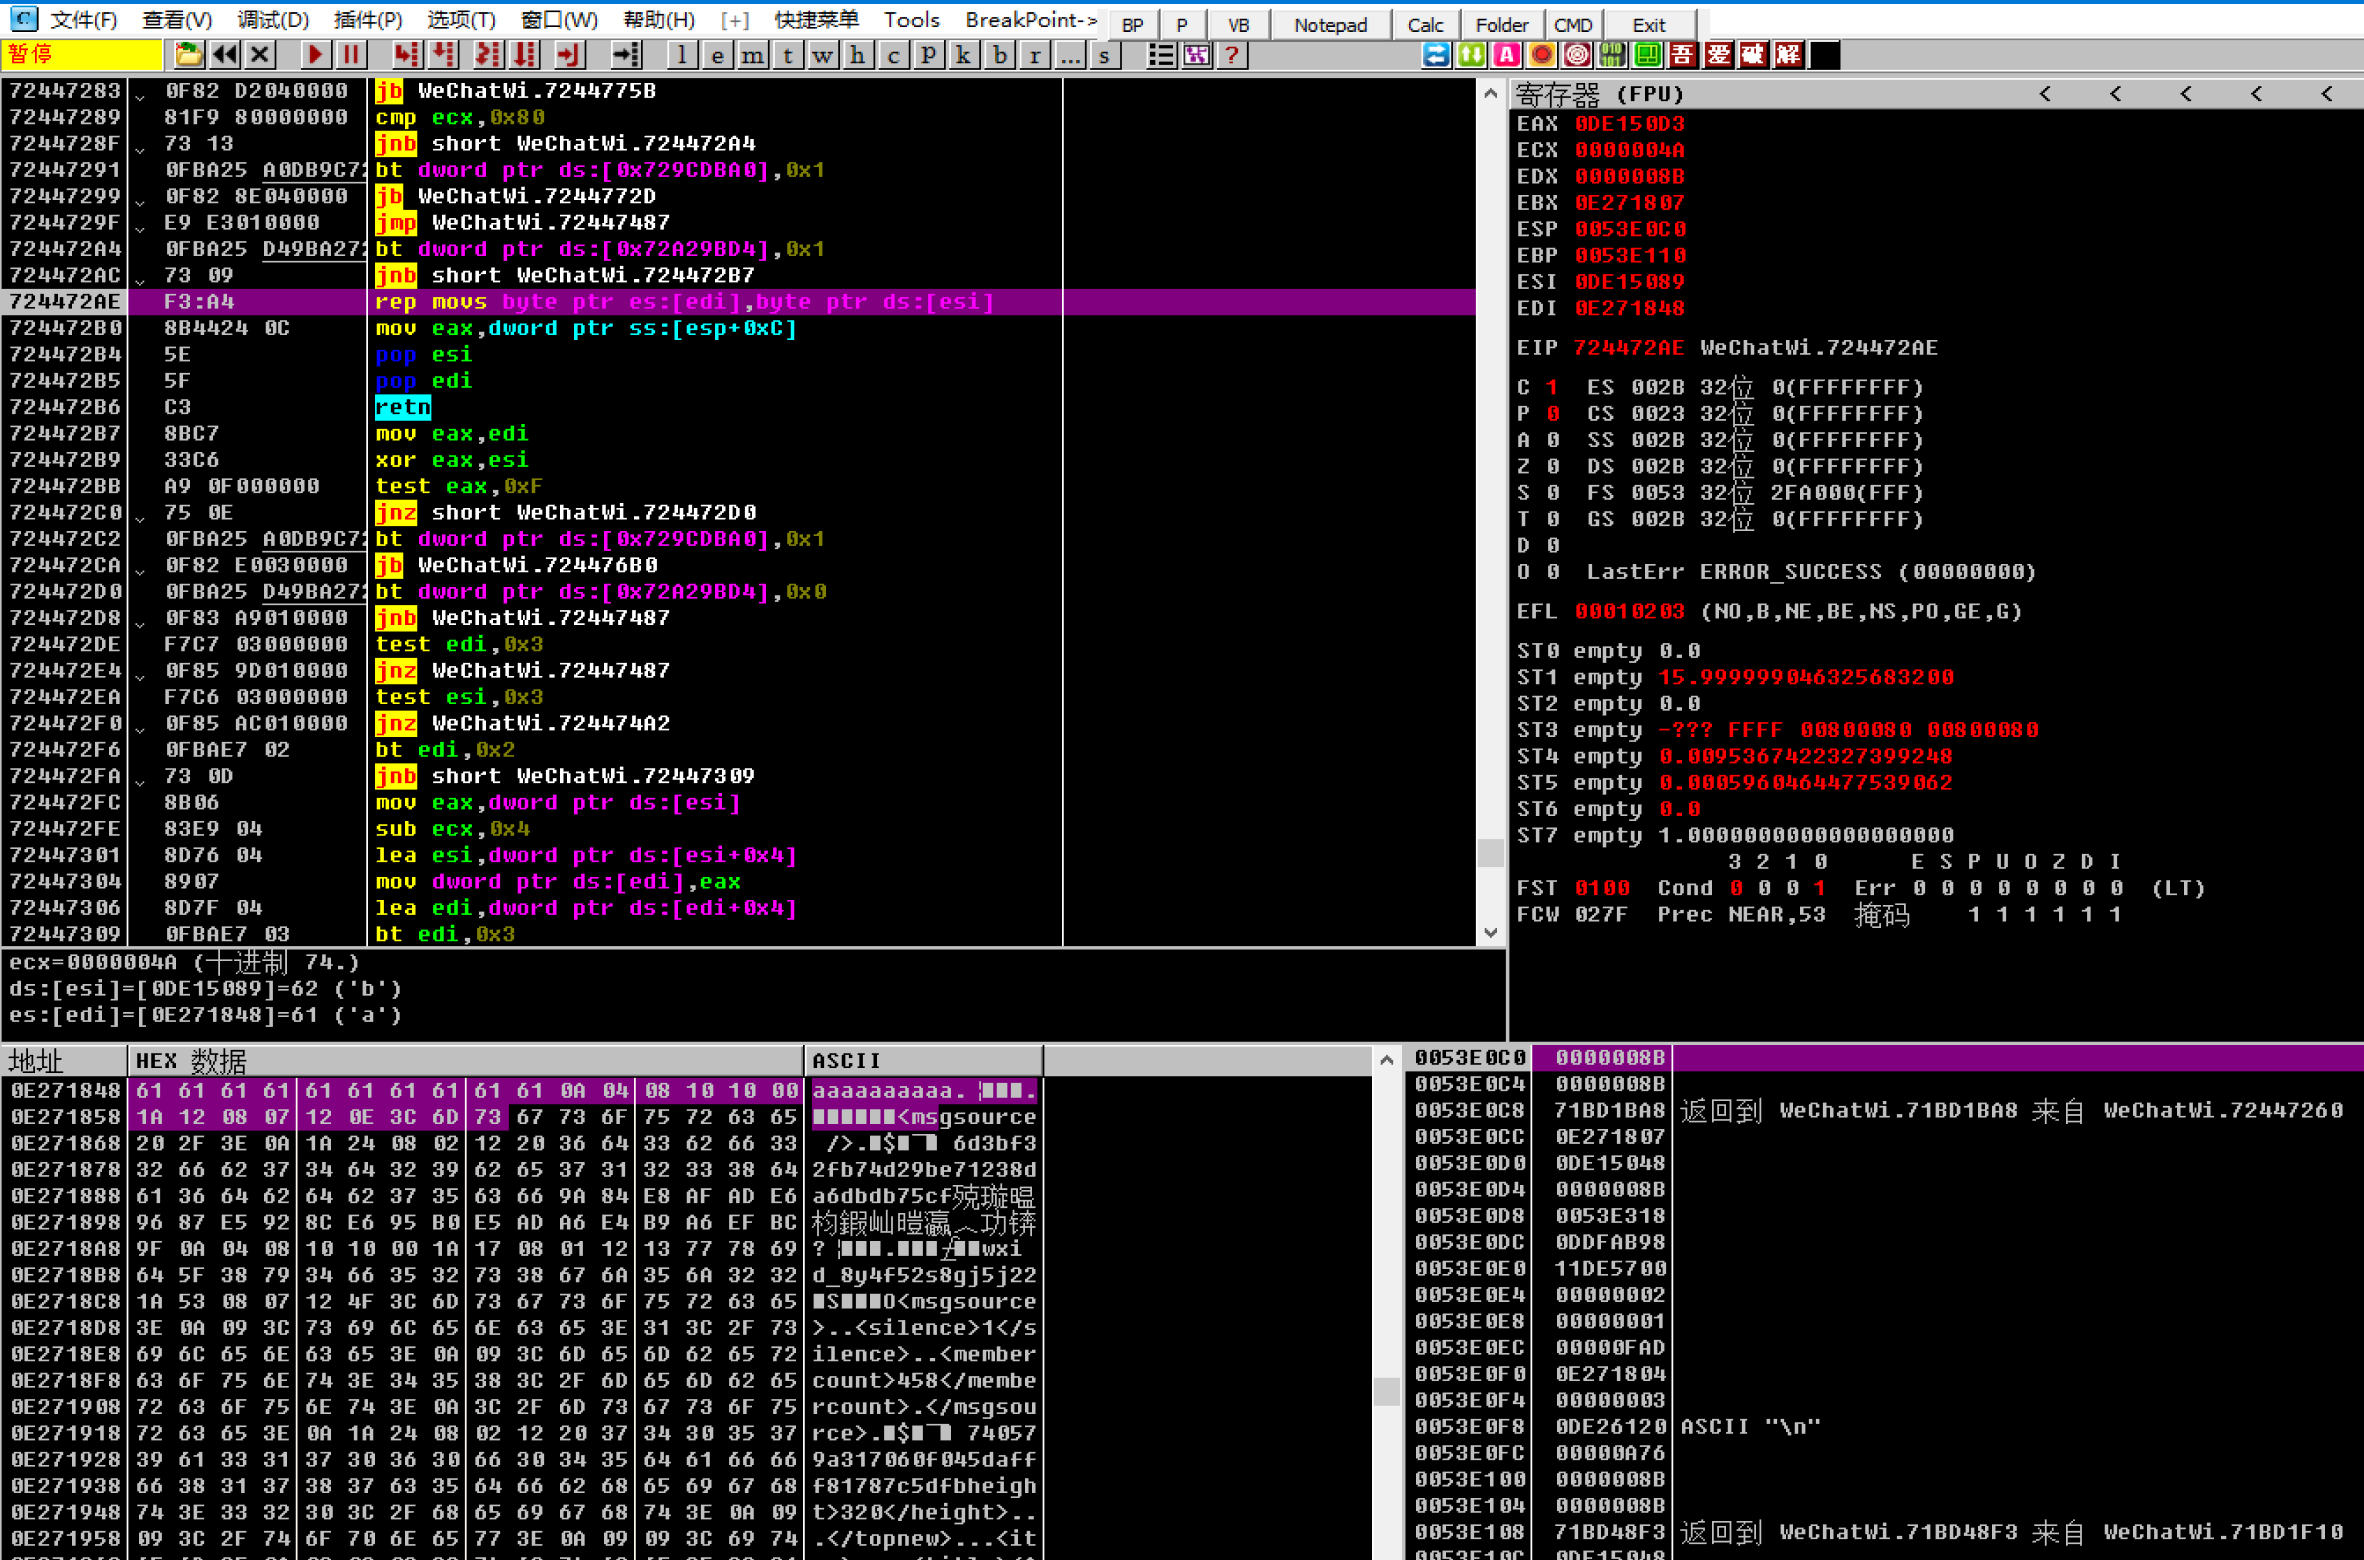2364x1560 pixels.
Task: Open the Memory map with the 'm' button
Action: [x=752, y=55]
